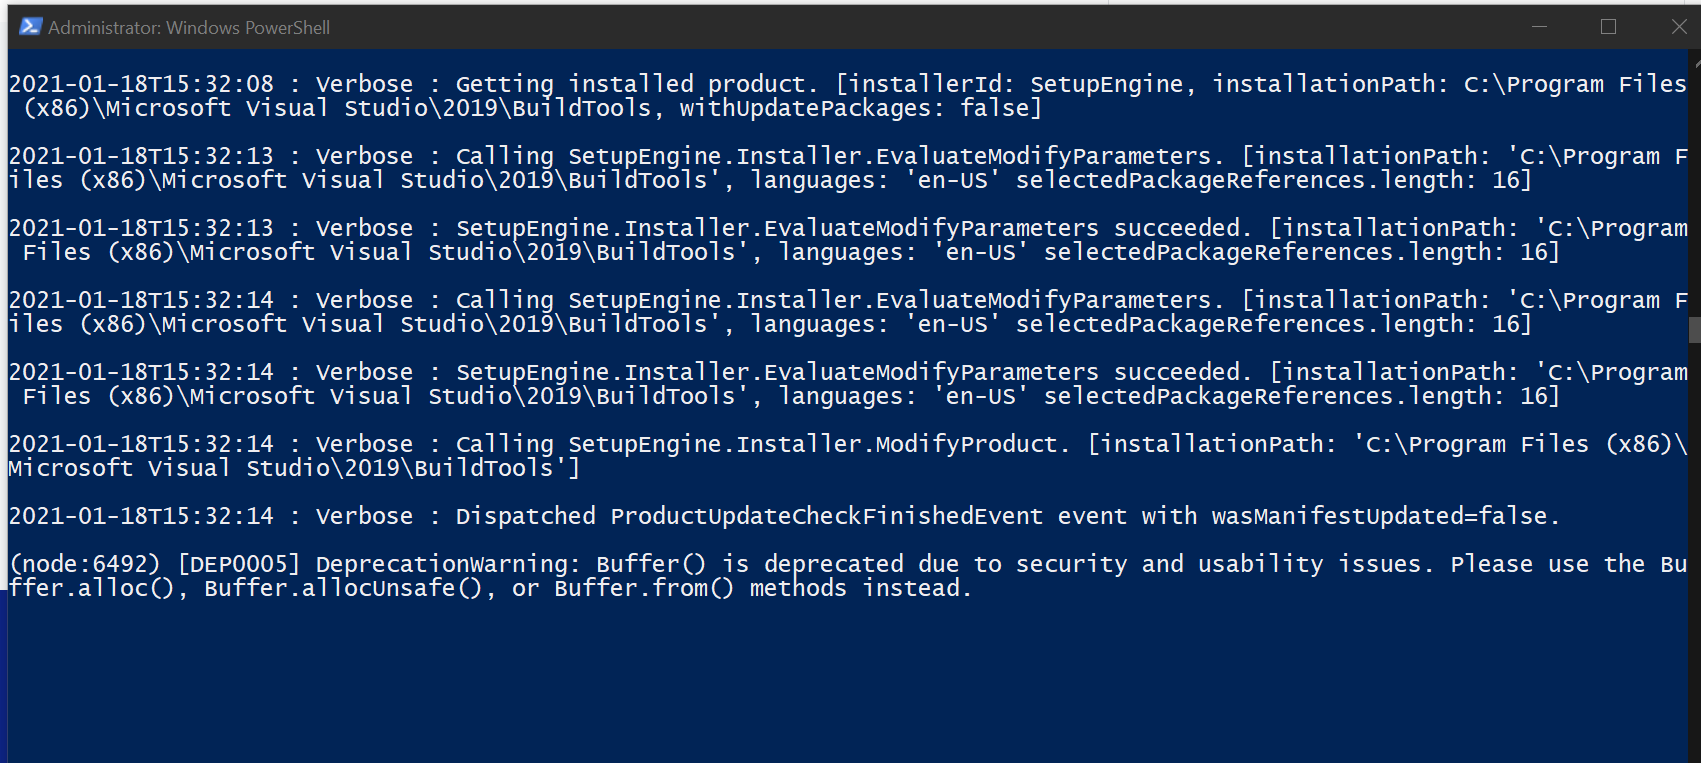Close the PowerShell window
Viewport: 1701px width, 763px height.
[x=1679, y=27]
